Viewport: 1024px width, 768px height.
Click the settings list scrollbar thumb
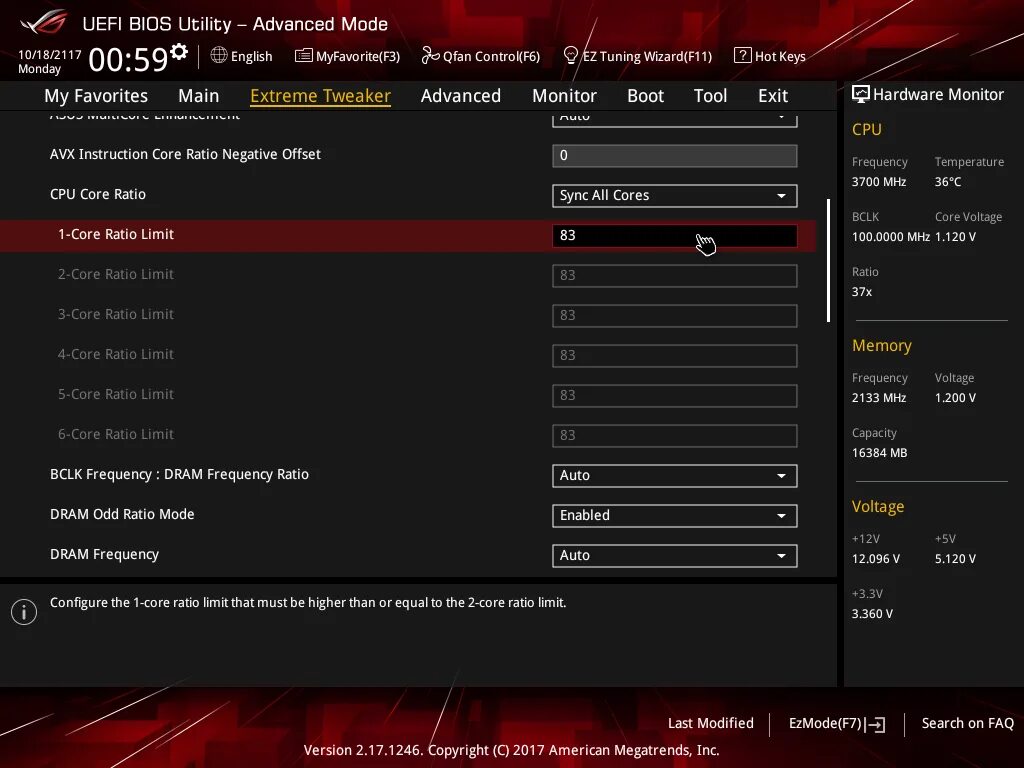[x=828, y=261]
